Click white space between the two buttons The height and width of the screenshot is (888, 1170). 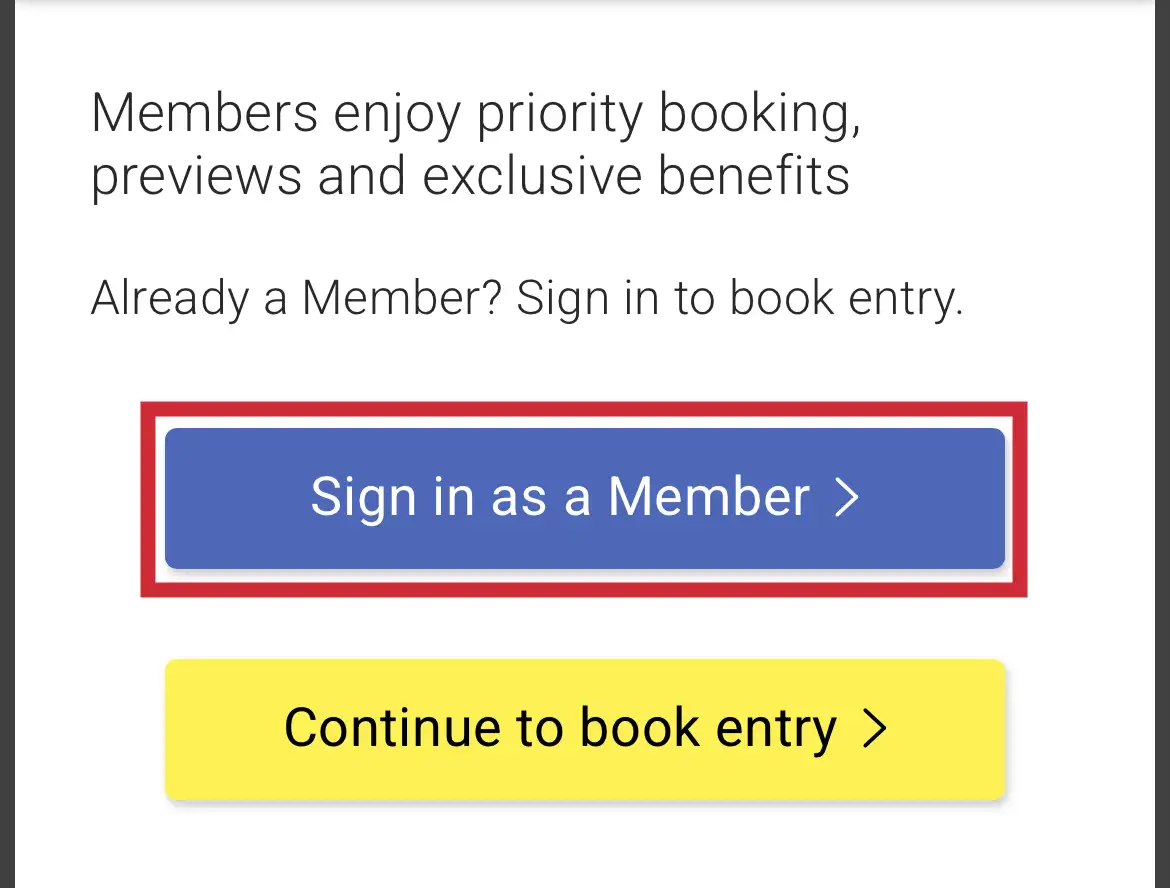tap(584, 628)
